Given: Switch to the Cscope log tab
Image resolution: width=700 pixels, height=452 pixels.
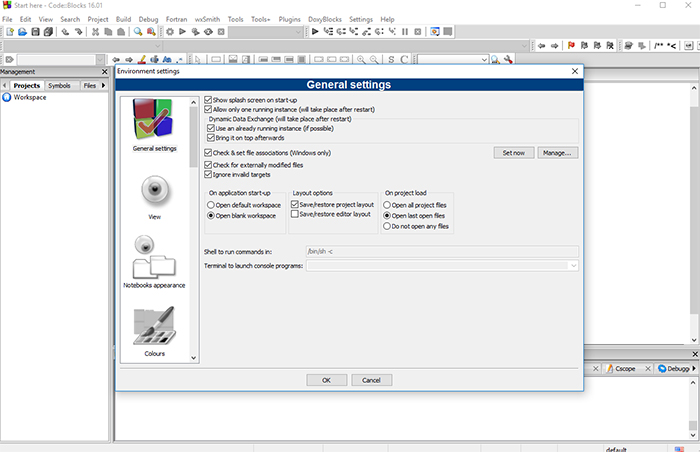Looking at the screenshot, I should pos(625,368).
